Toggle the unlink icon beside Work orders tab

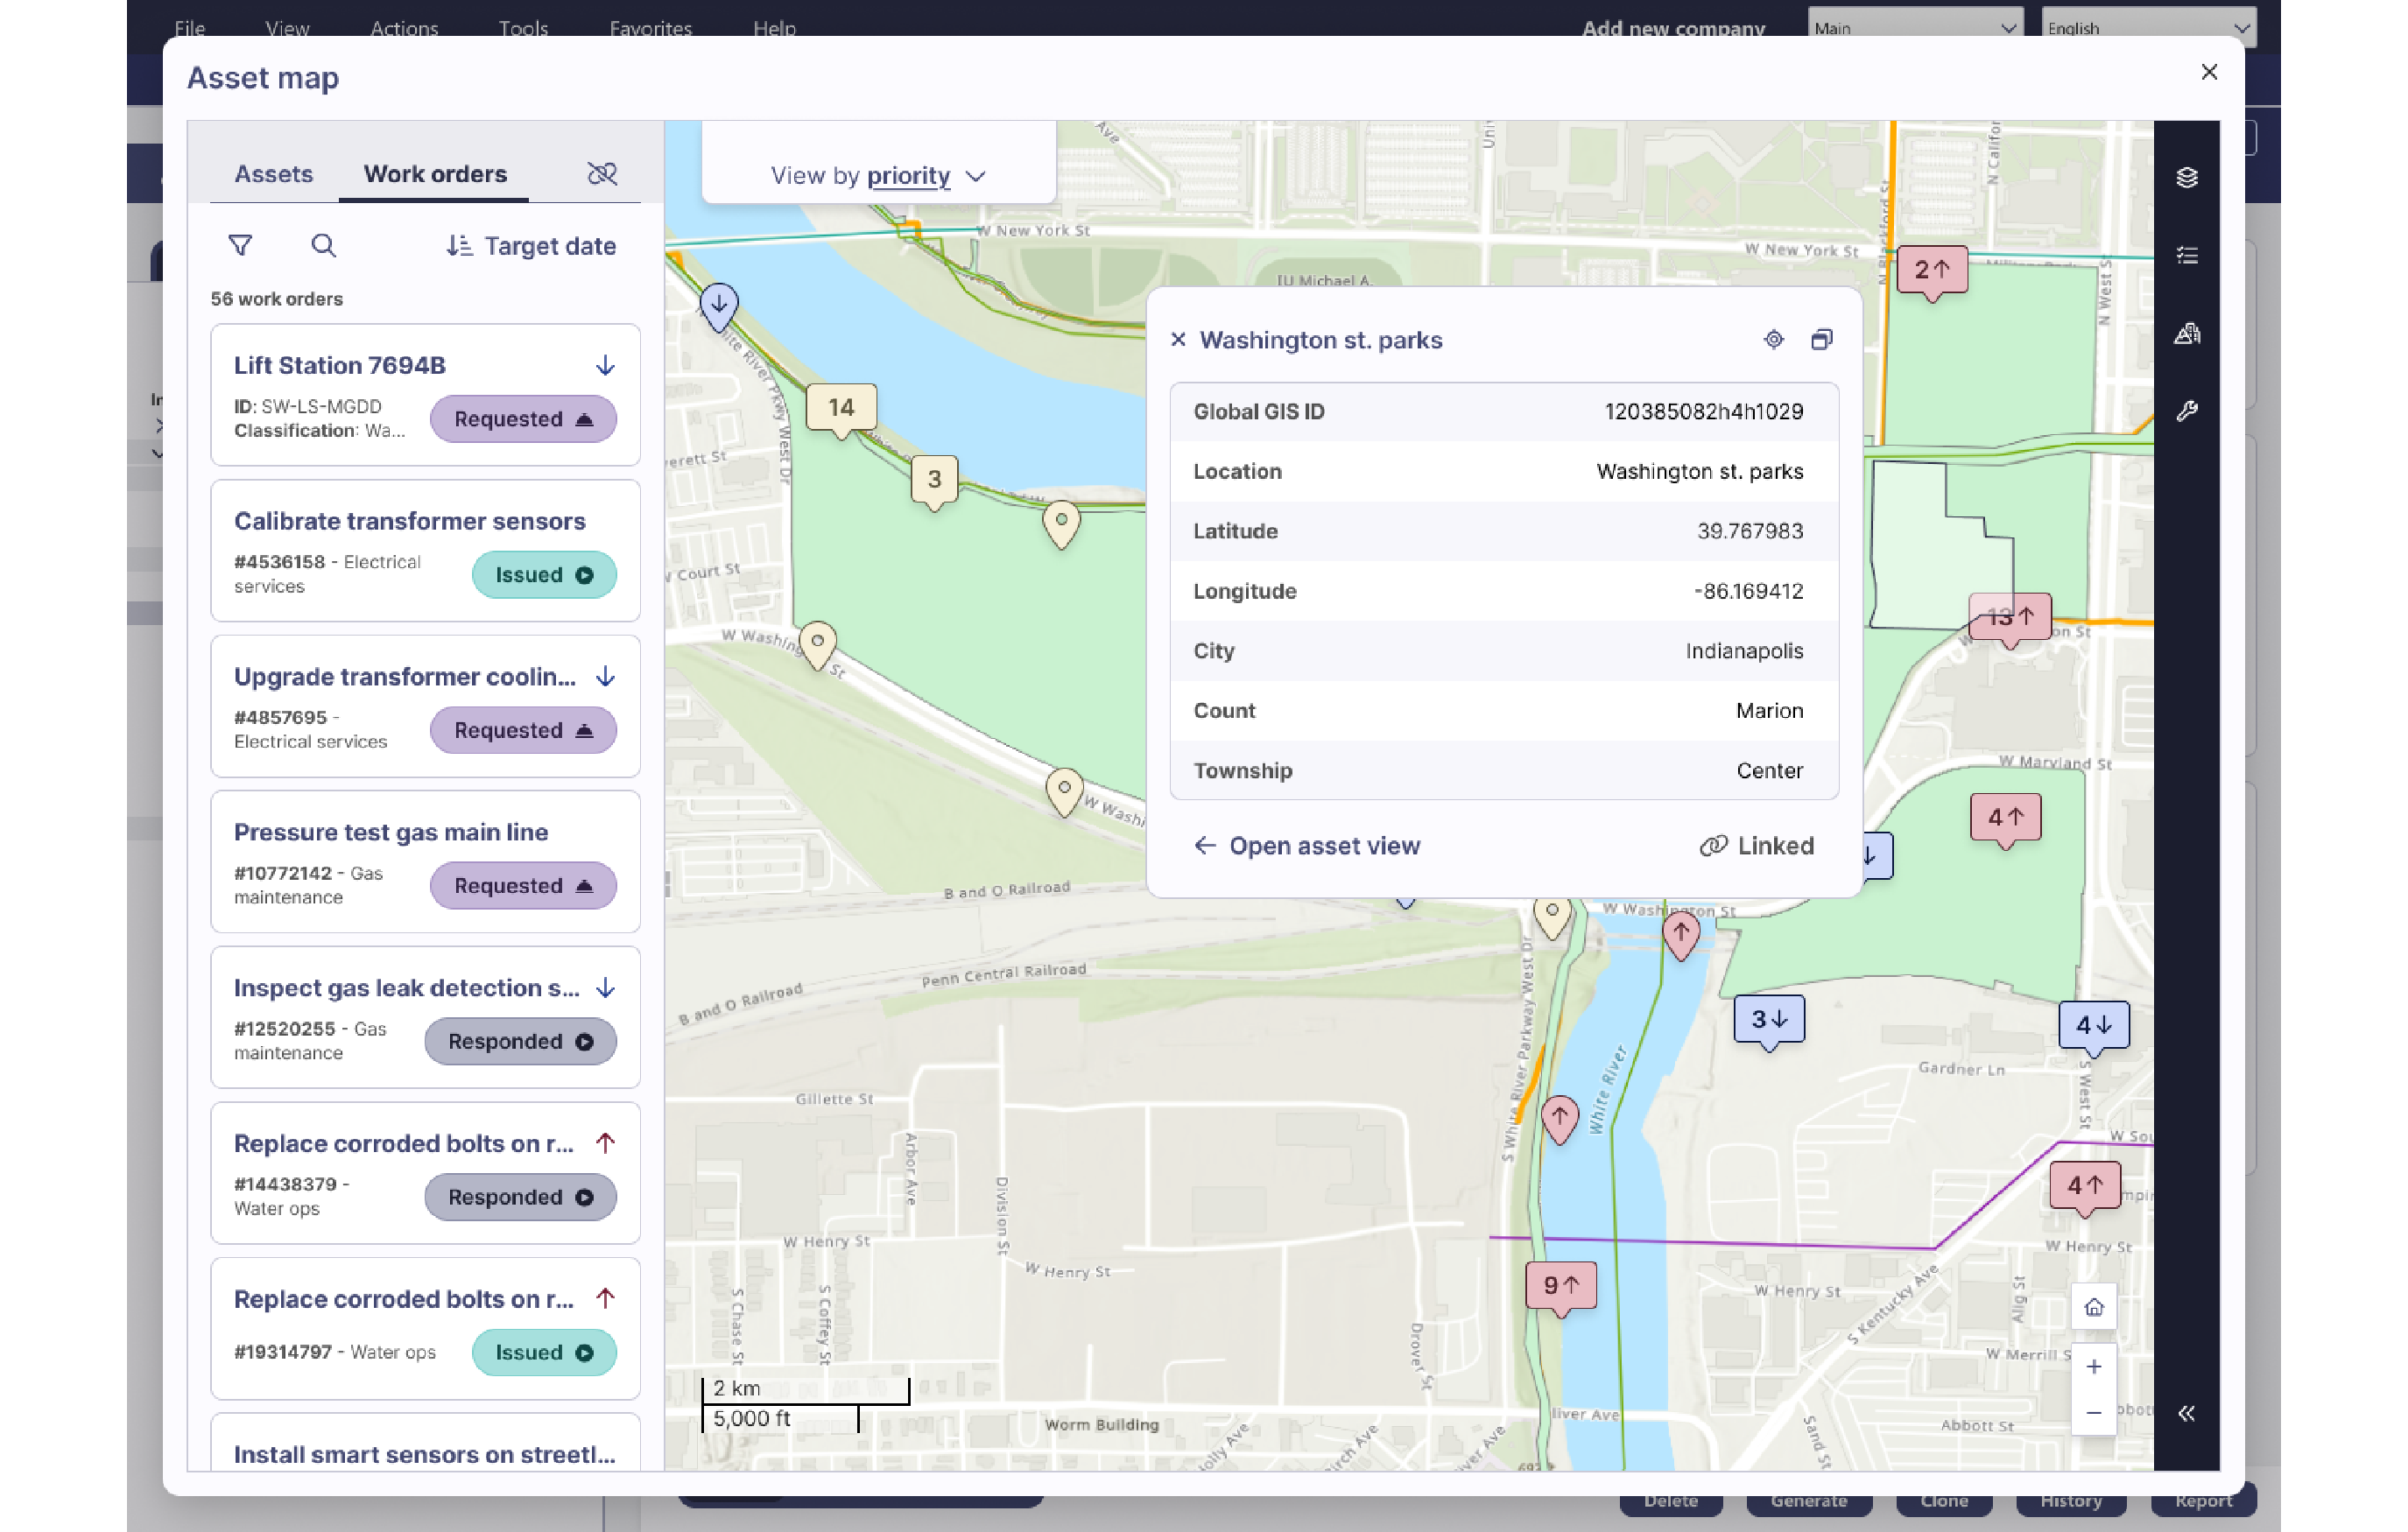coord(602,174)
